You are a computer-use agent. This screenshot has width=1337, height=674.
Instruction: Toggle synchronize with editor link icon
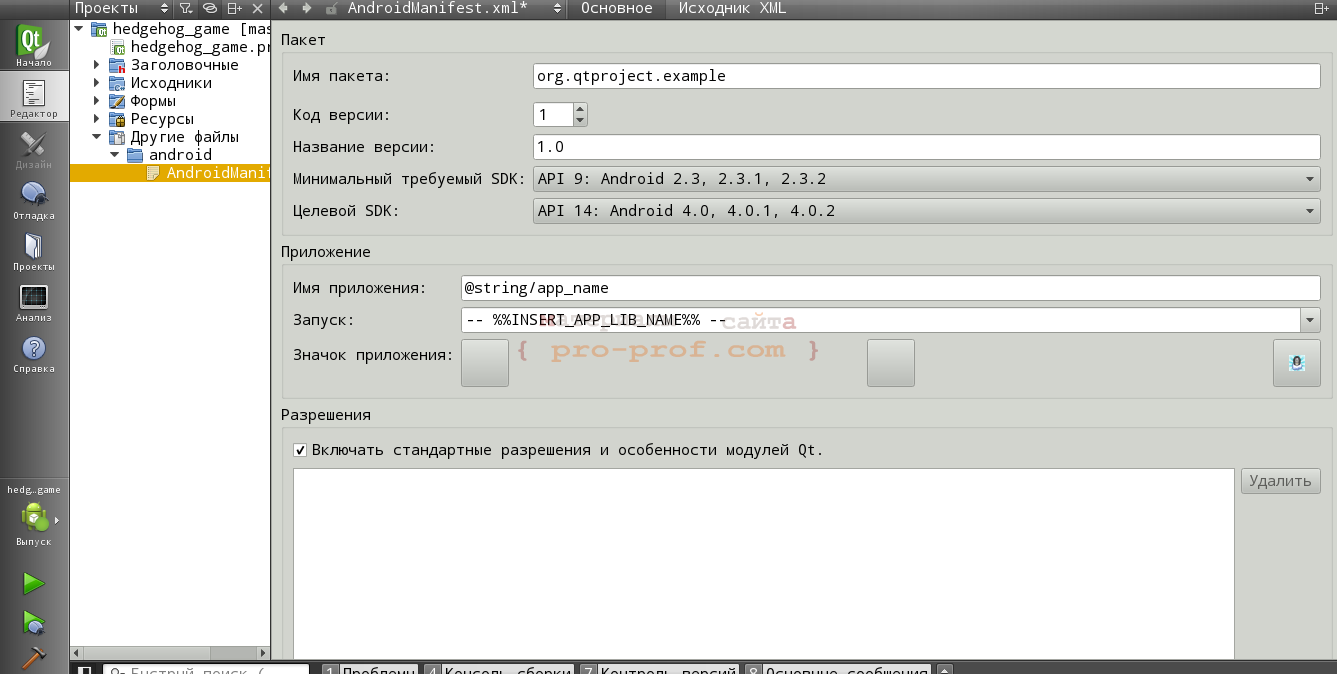pos(210,8)
